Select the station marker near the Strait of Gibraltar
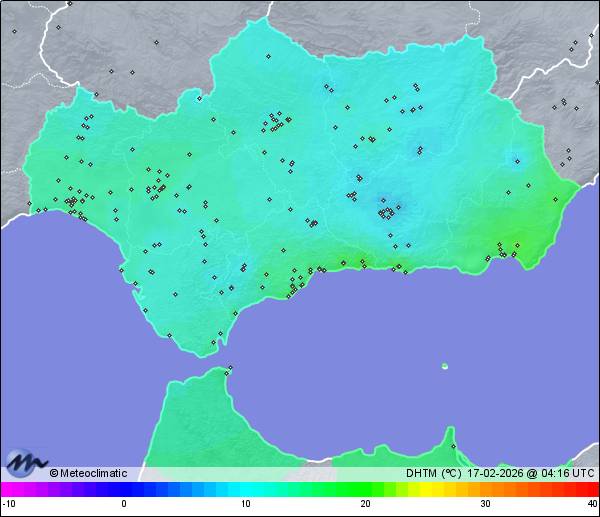 point(230,369)
